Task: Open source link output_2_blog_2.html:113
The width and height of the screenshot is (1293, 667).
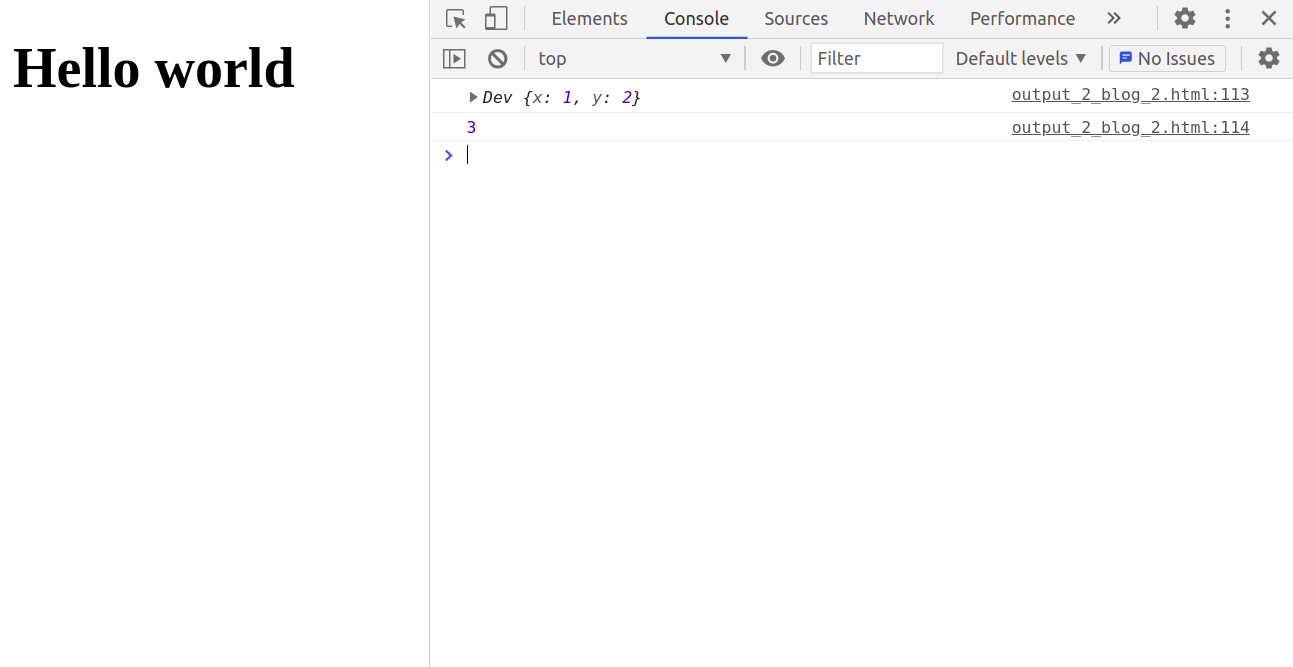Action: click(x=1130, y=95)
